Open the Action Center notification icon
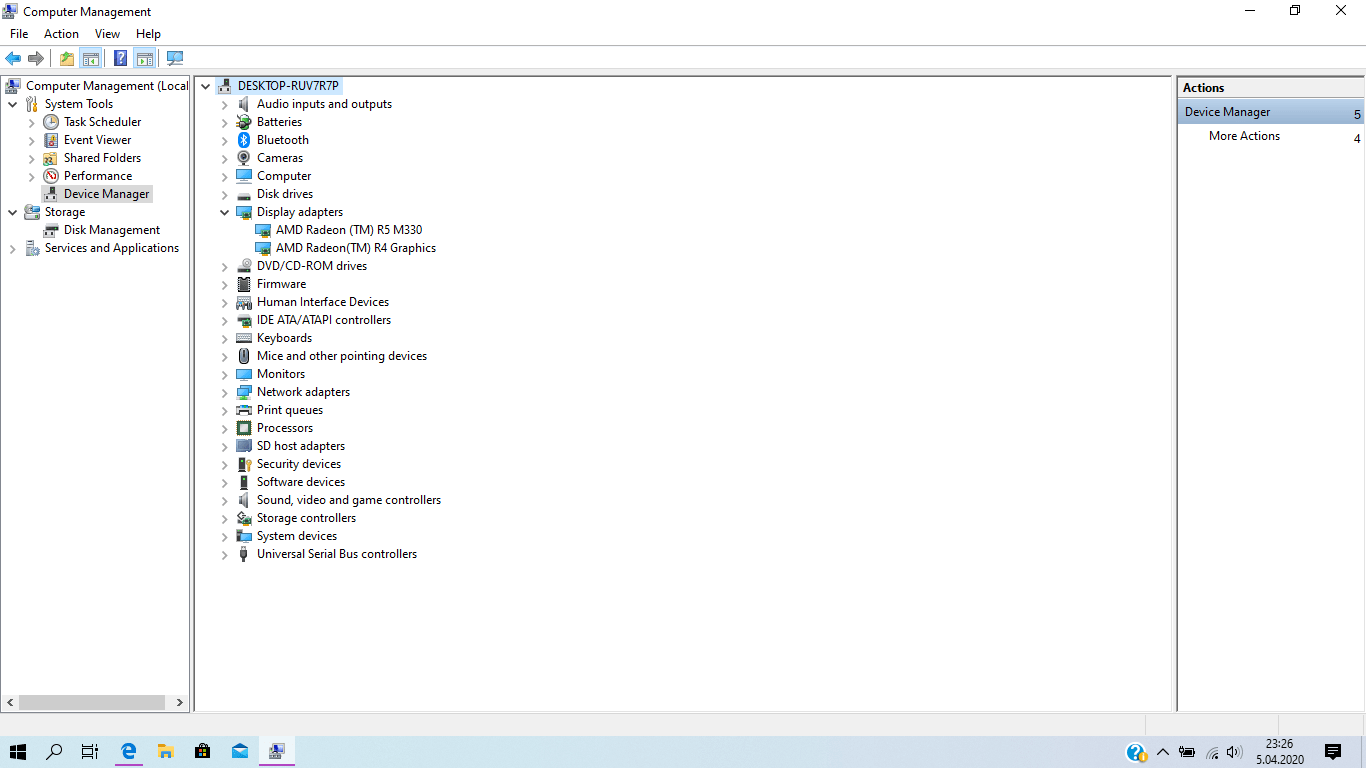1366x768 pixels. [x=1332, y=752]
